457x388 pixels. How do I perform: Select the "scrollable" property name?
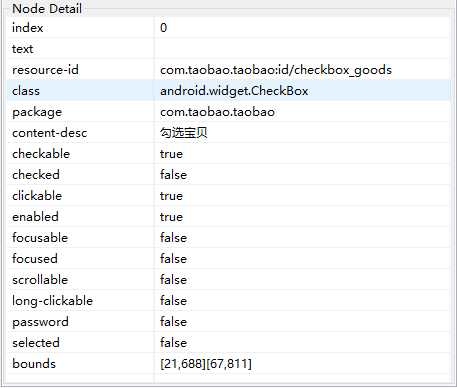coord(40,280)
